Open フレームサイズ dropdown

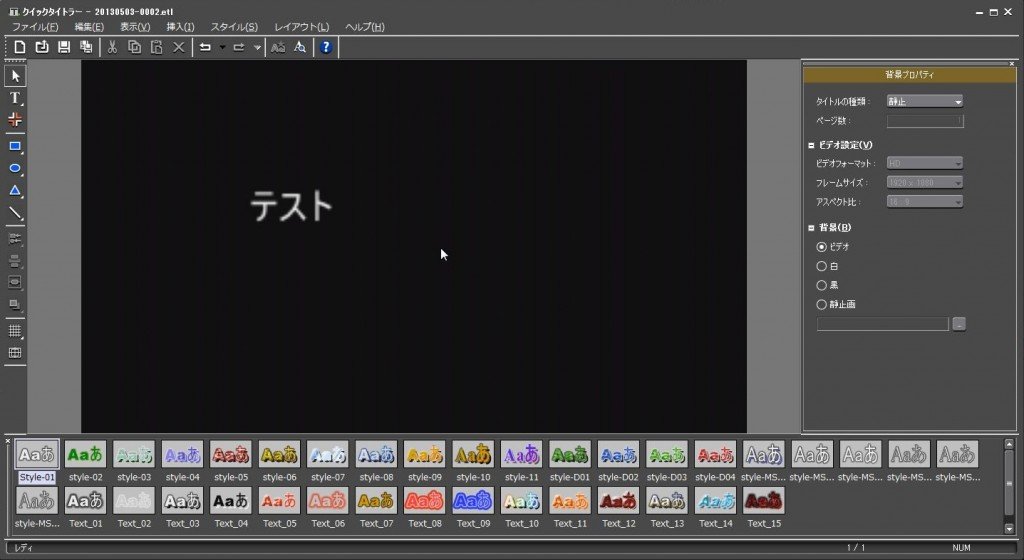[x=925, y=183]
